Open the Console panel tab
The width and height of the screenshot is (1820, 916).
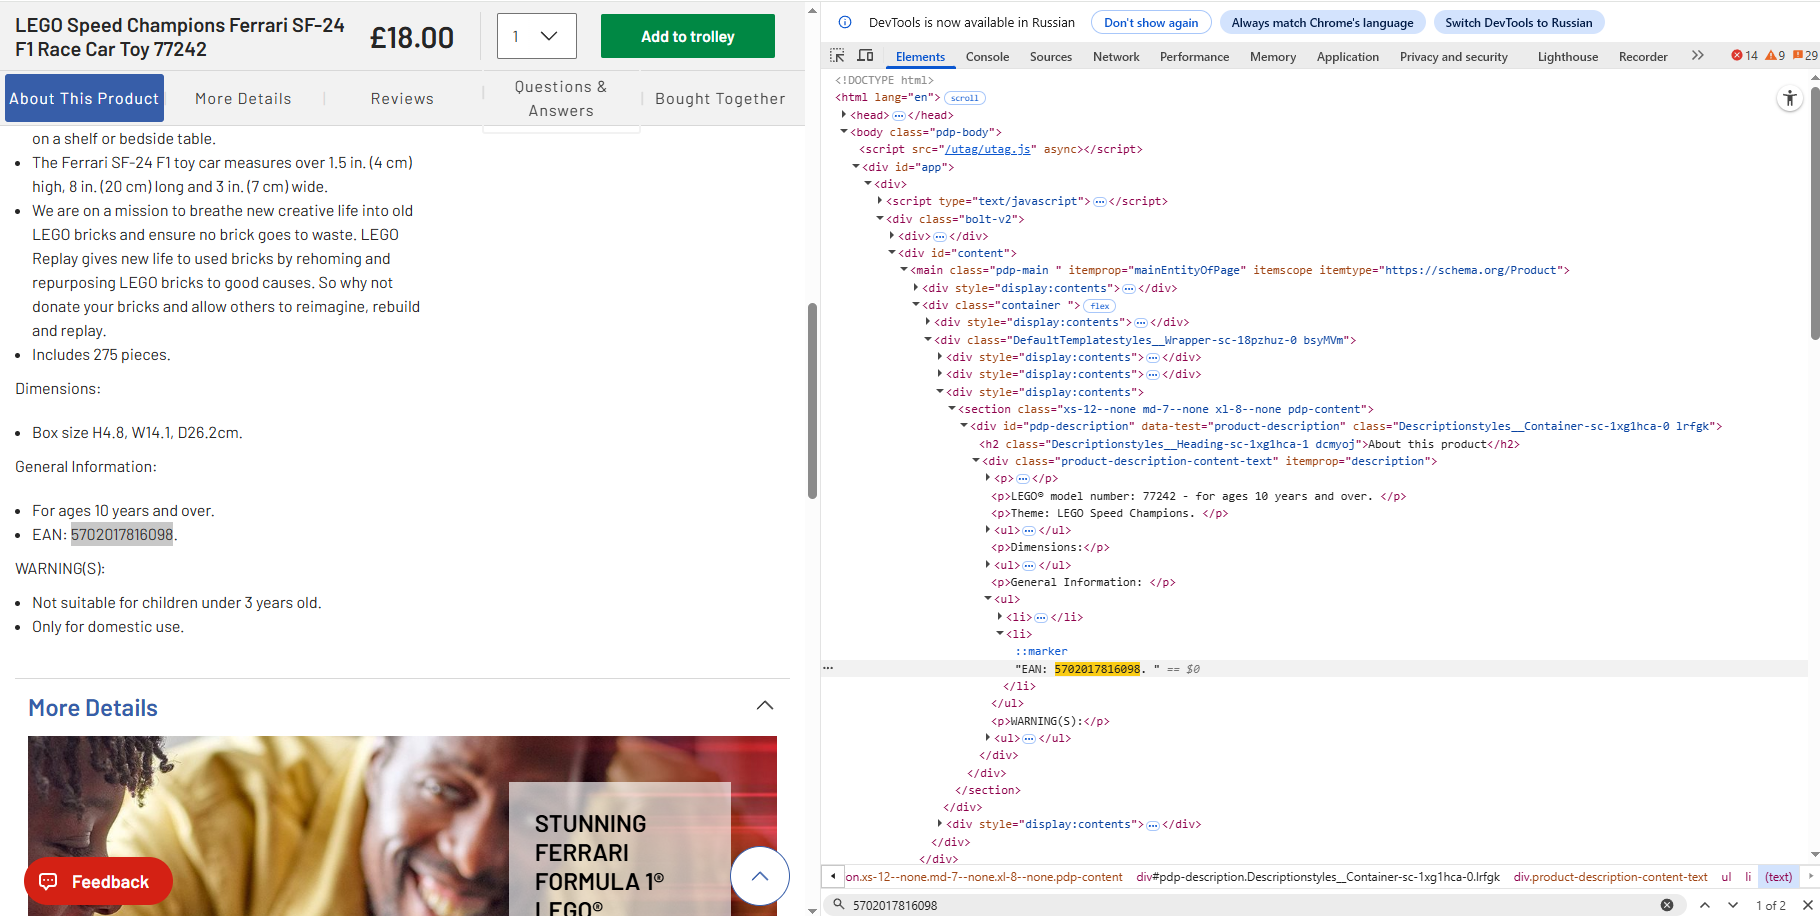coord(987,57)
